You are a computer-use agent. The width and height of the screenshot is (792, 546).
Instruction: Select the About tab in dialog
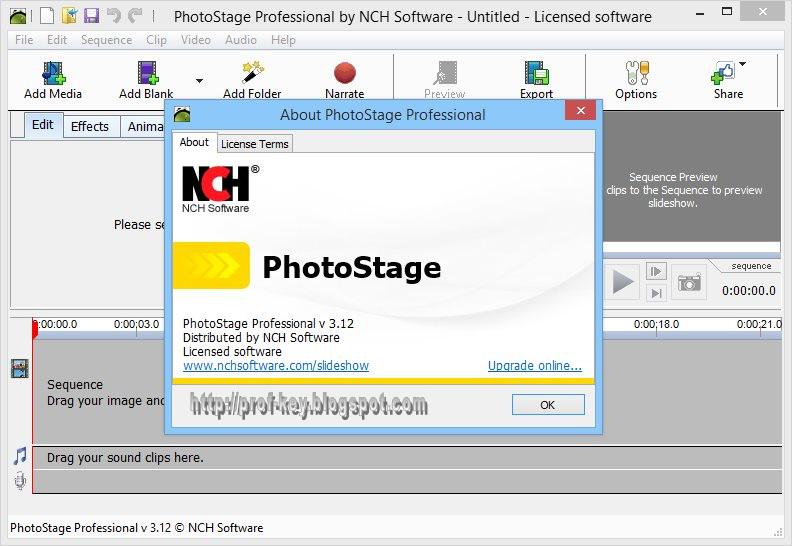tap(194, 142)
